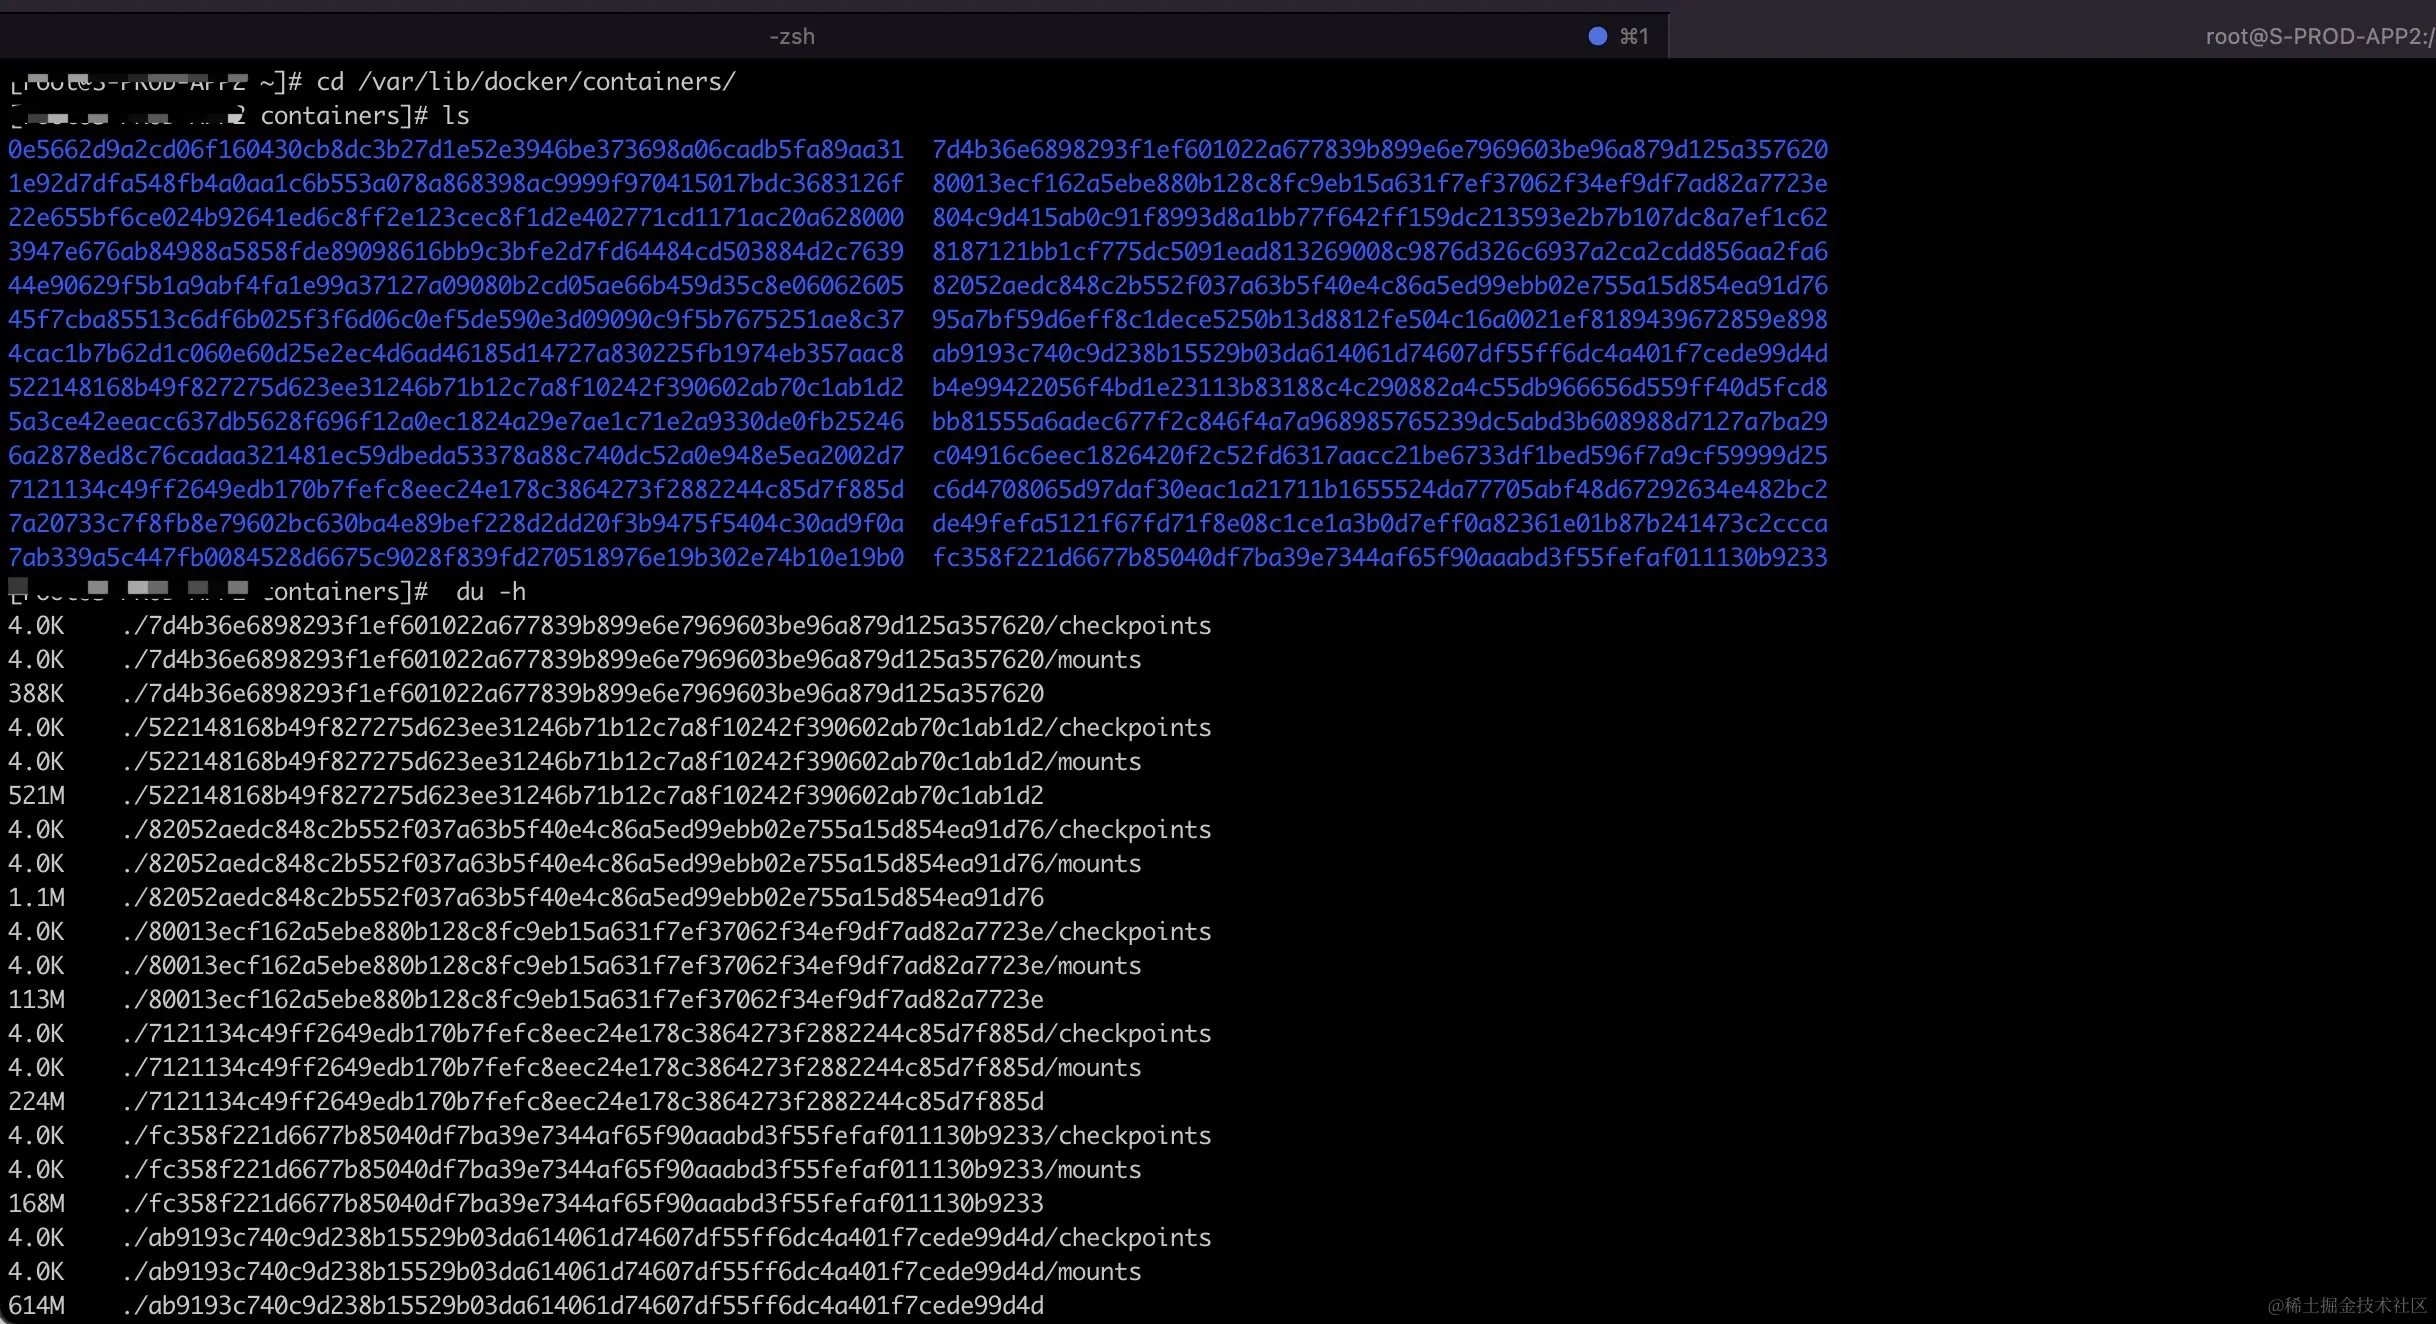The width and height of the screenshot is (2436, 1324).
Task: Switch to the root@S-PROD-APP2 tab
Action: click(x=2318, y=37)
